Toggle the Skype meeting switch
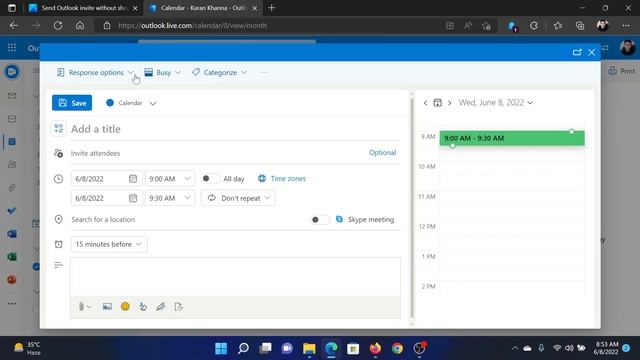The height and width of the screenshot is (360, 640). coord(320,220)
